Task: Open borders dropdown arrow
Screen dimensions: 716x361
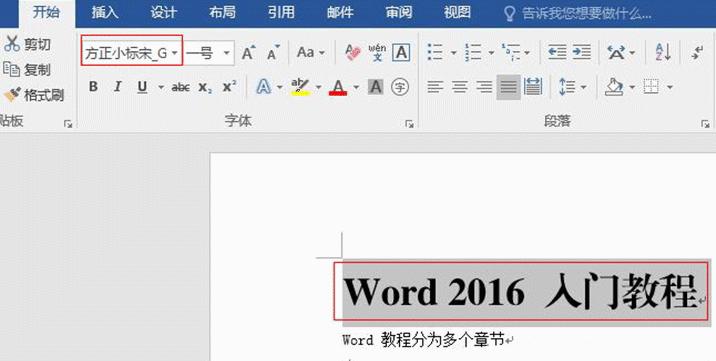Action: [x=669, y=87]
